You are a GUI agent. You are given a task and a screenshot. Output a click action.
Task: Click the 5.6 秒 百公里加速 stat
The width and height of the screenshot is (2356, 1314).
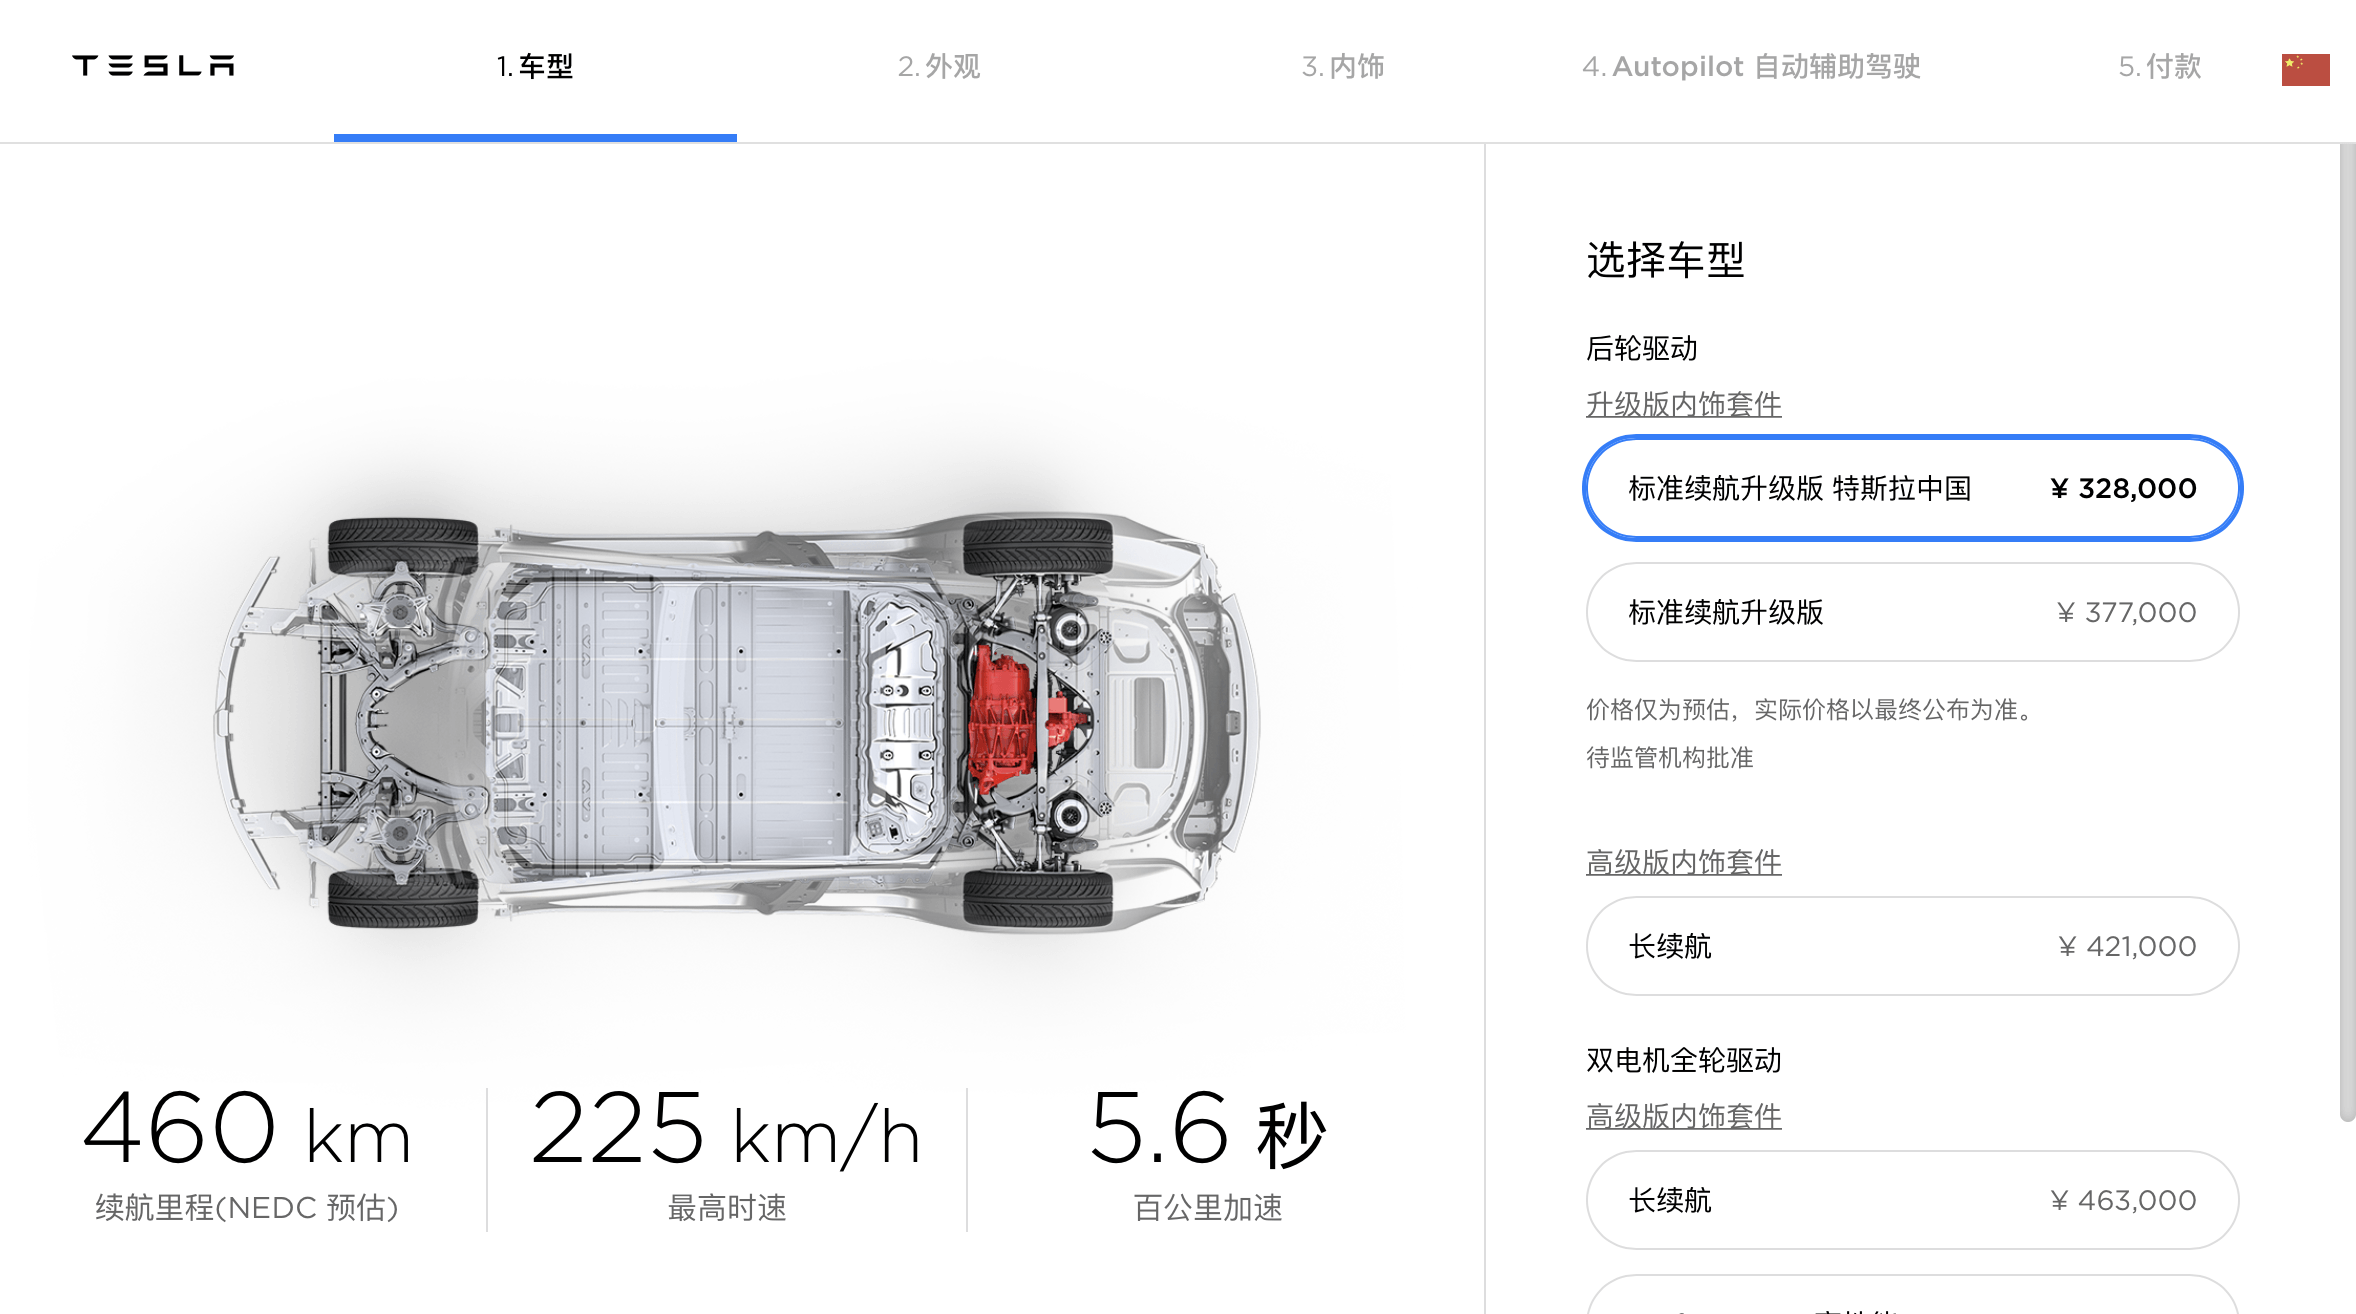coord(1208,1155)
